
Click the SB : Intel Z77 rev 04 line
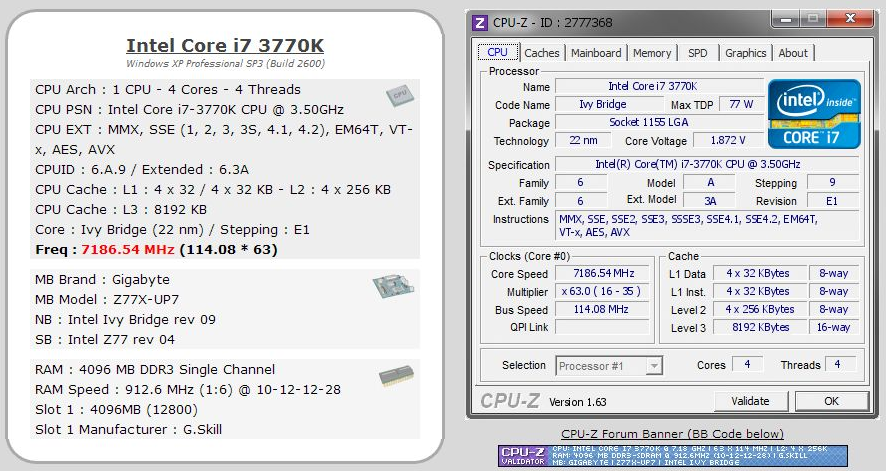click(x=105, y=340)
